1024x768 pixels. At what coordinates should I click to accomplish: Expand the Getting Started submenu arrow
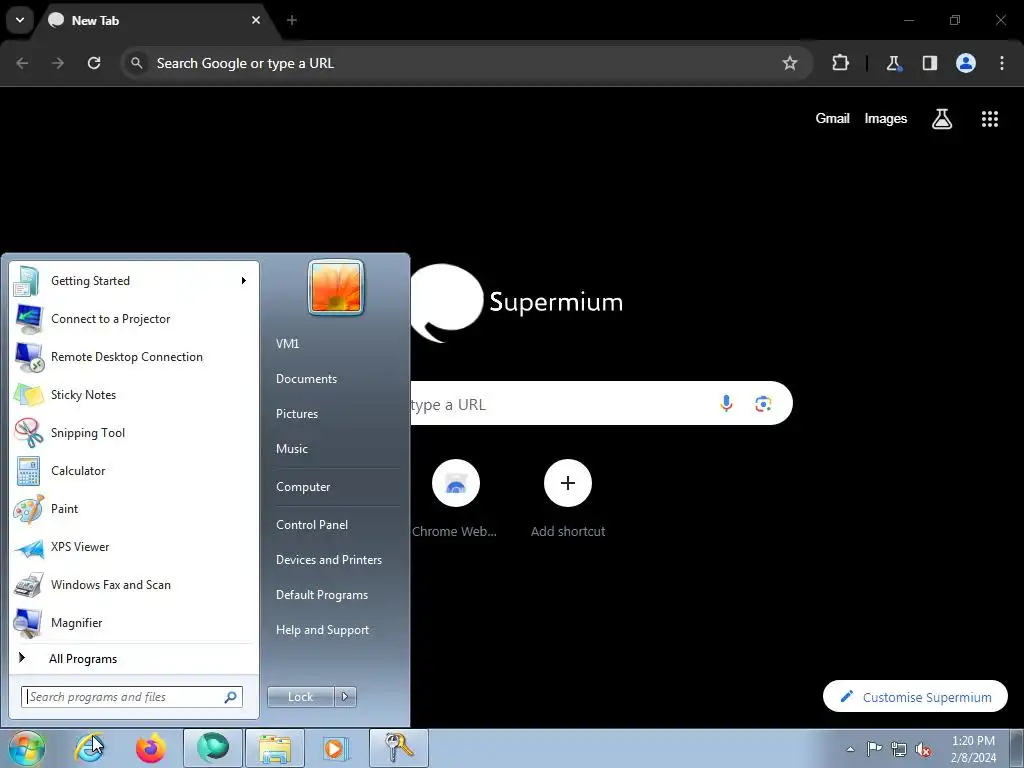click(x=244, y=281)
